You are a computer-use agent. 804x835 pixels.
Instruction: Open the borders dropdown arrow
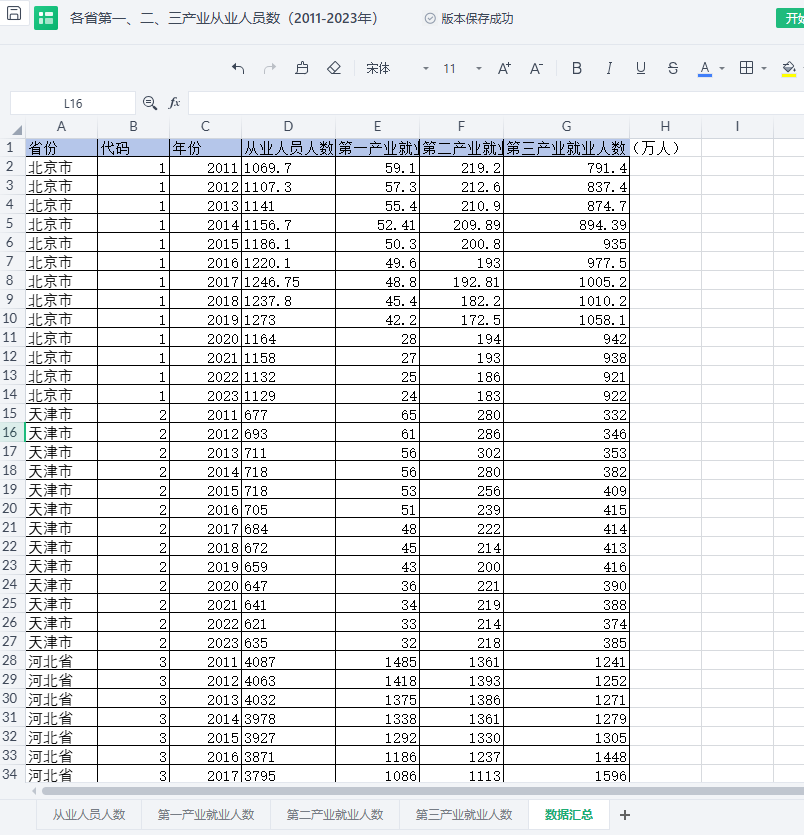pos(764,69)
